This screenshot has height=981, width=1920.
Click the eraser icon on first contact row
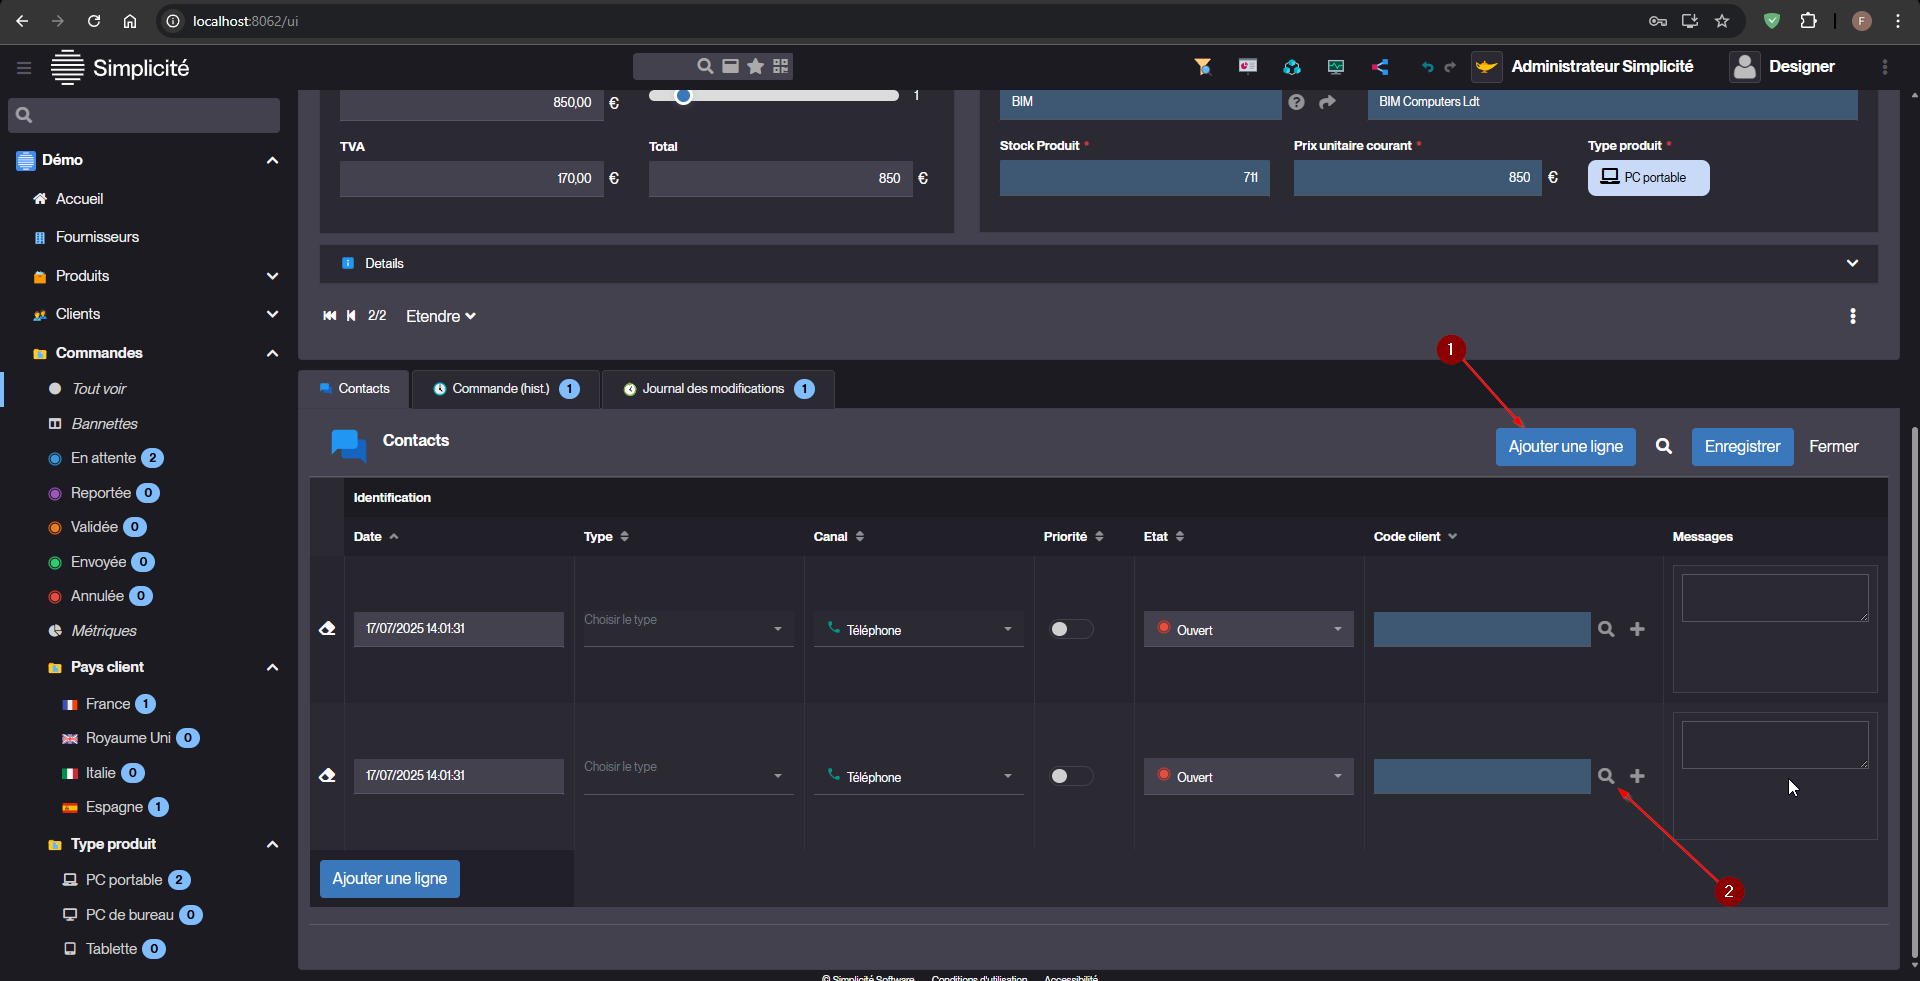[x=327, y=629]
